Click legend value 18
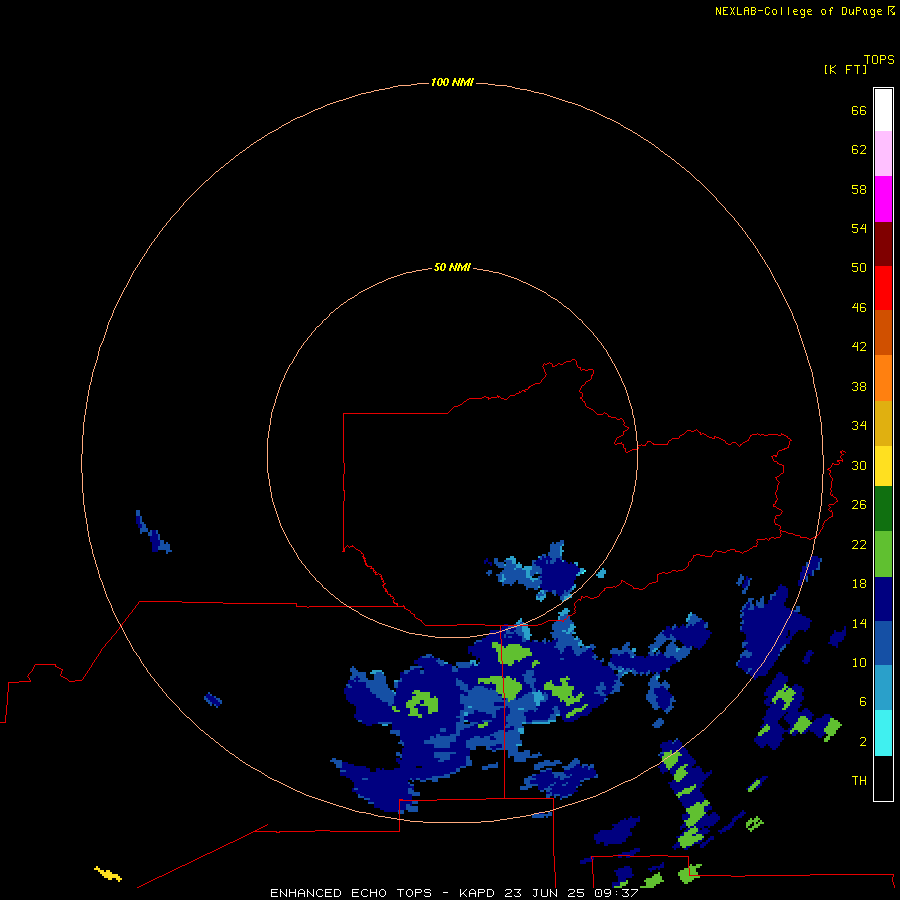 859,584
